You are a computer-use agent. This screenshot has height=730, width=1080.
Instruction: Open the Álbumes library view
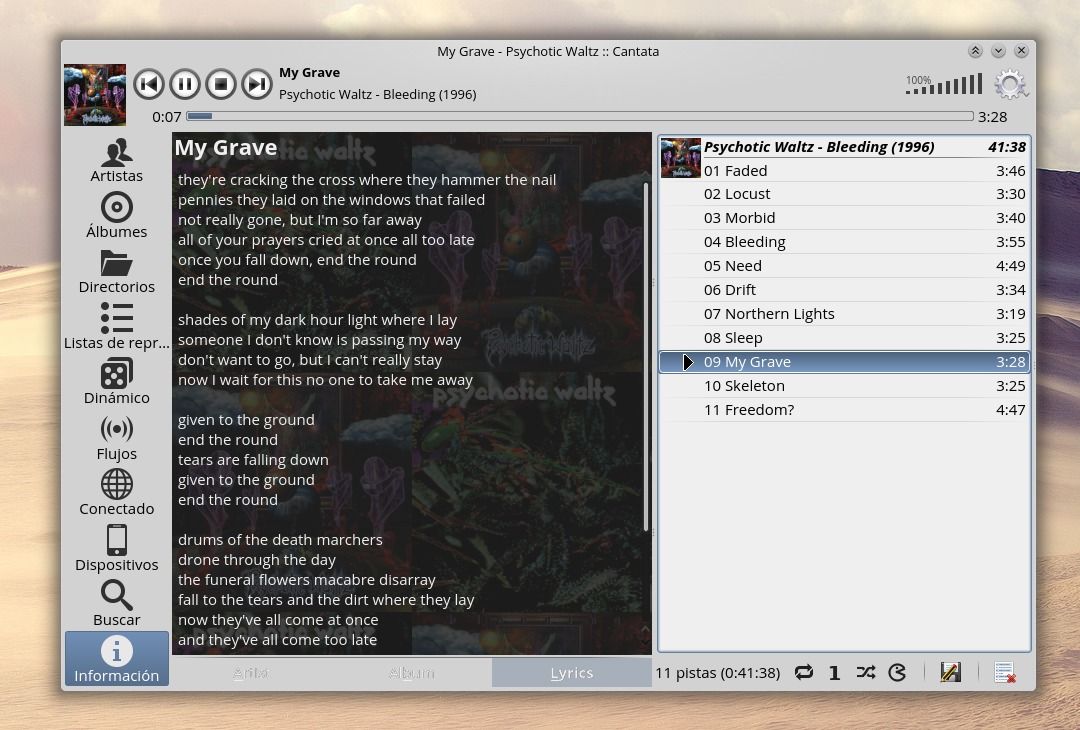pyautogui.click(x=117, y=216)
